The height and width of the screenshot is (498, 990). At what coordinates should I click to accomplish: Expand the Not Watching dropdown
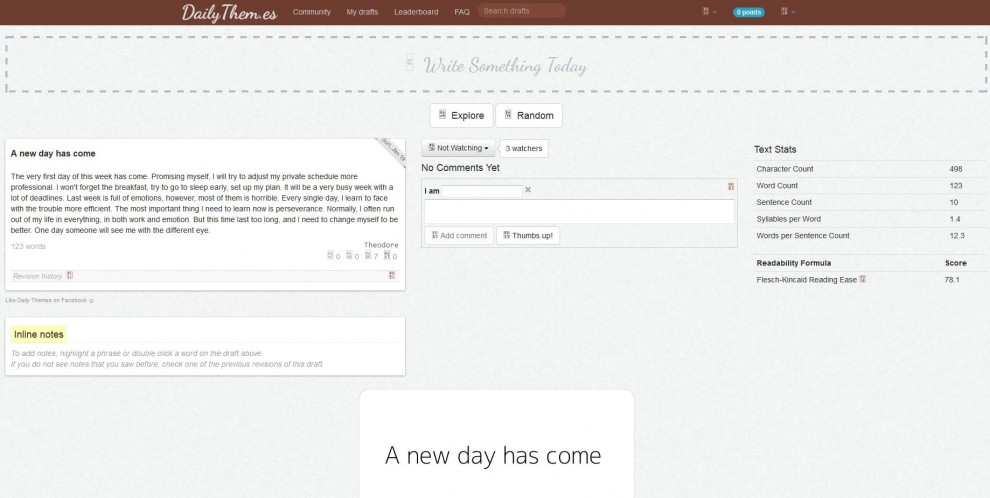(x=458, y=148)
